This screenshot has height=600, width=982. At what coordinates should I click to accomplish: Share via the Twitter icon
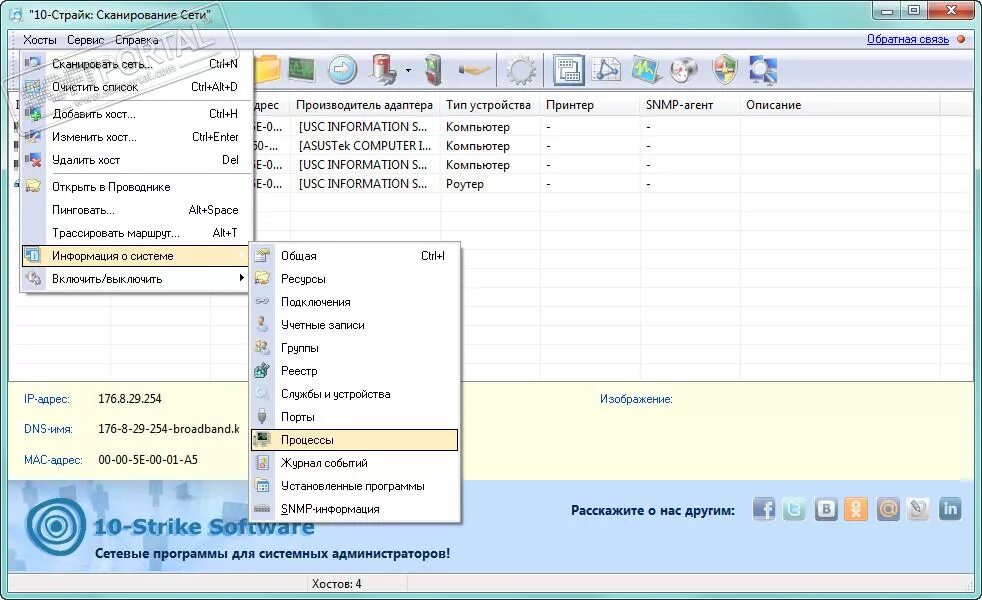(x=794, y=509)
